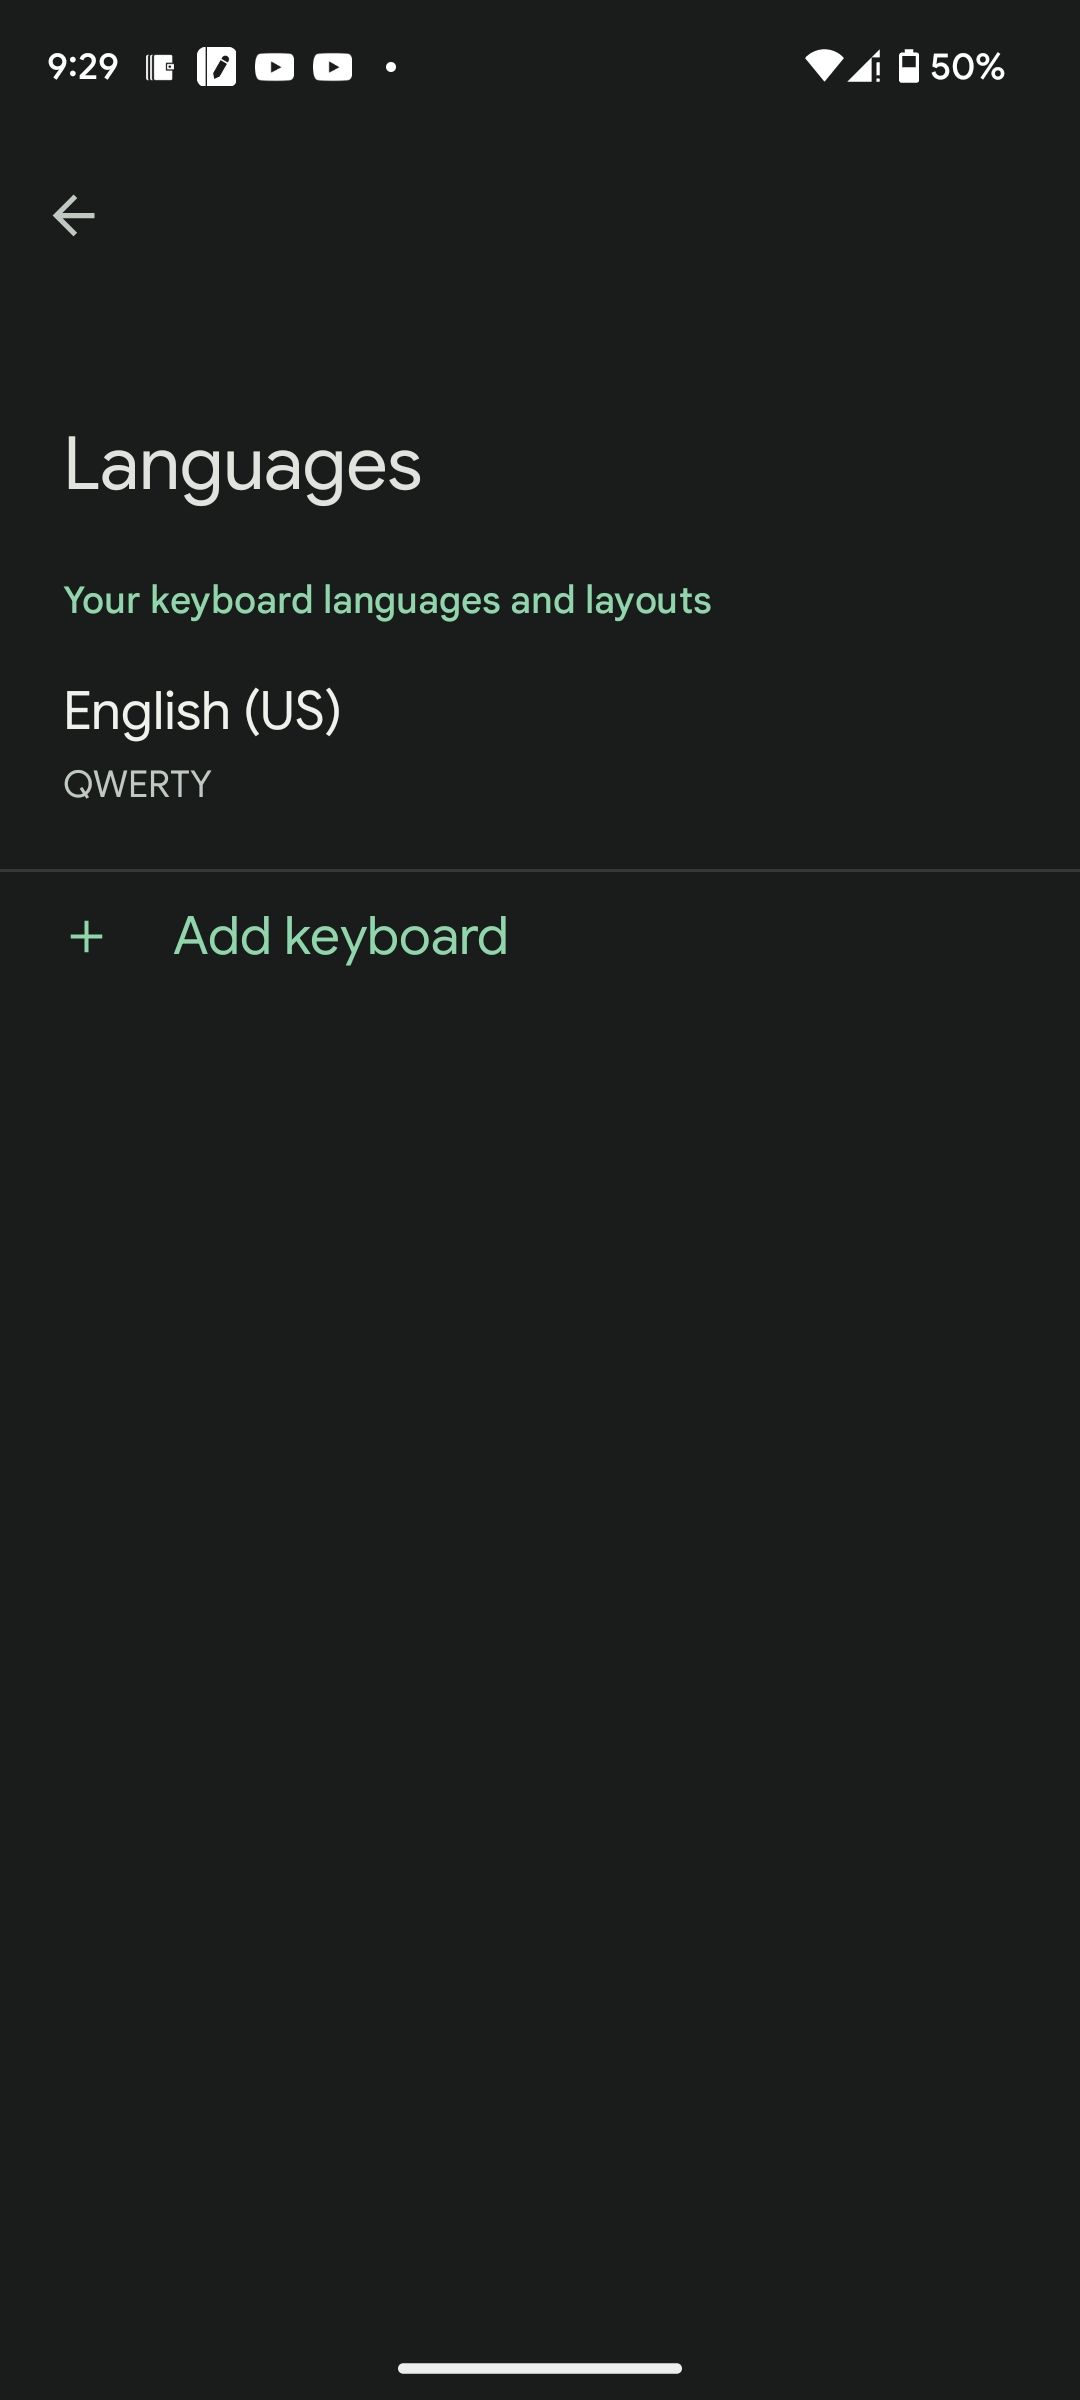
Task: Tap the notes pencil notification icon
Action: click(219, 67)
